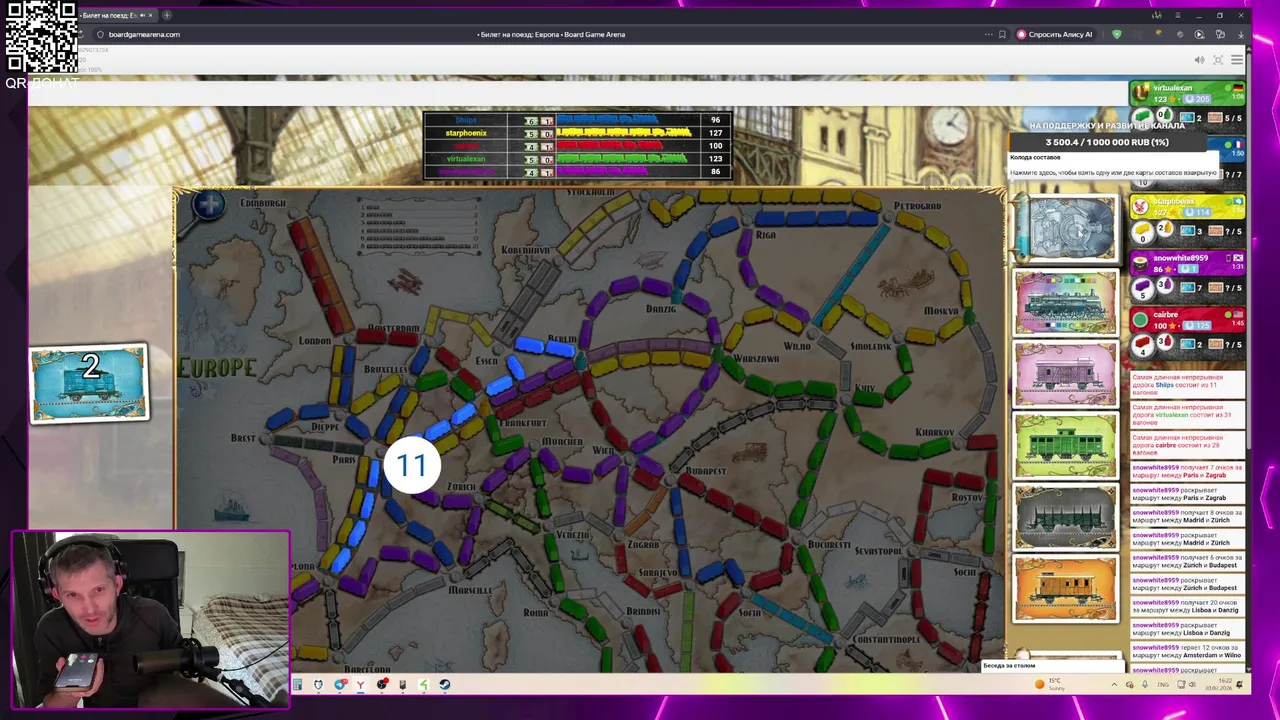Click the Kharkov city label on the map
Screen dimensions: 1280x720
coord(935,432)
